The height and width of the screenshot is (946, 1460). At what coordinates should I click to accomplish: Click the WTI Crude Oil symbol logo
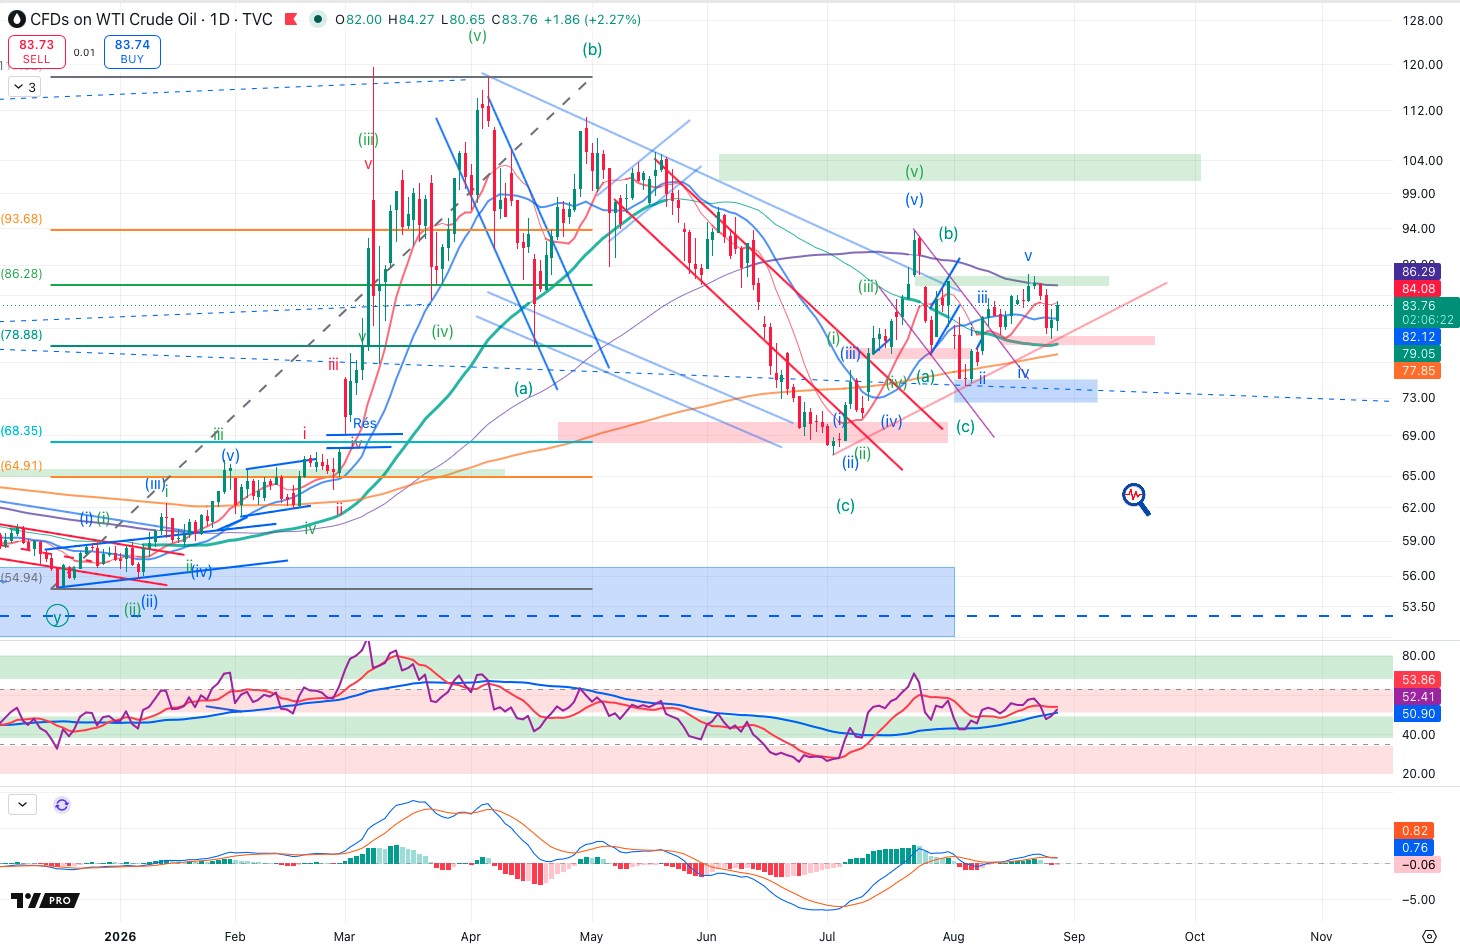[x=17, y=19]
